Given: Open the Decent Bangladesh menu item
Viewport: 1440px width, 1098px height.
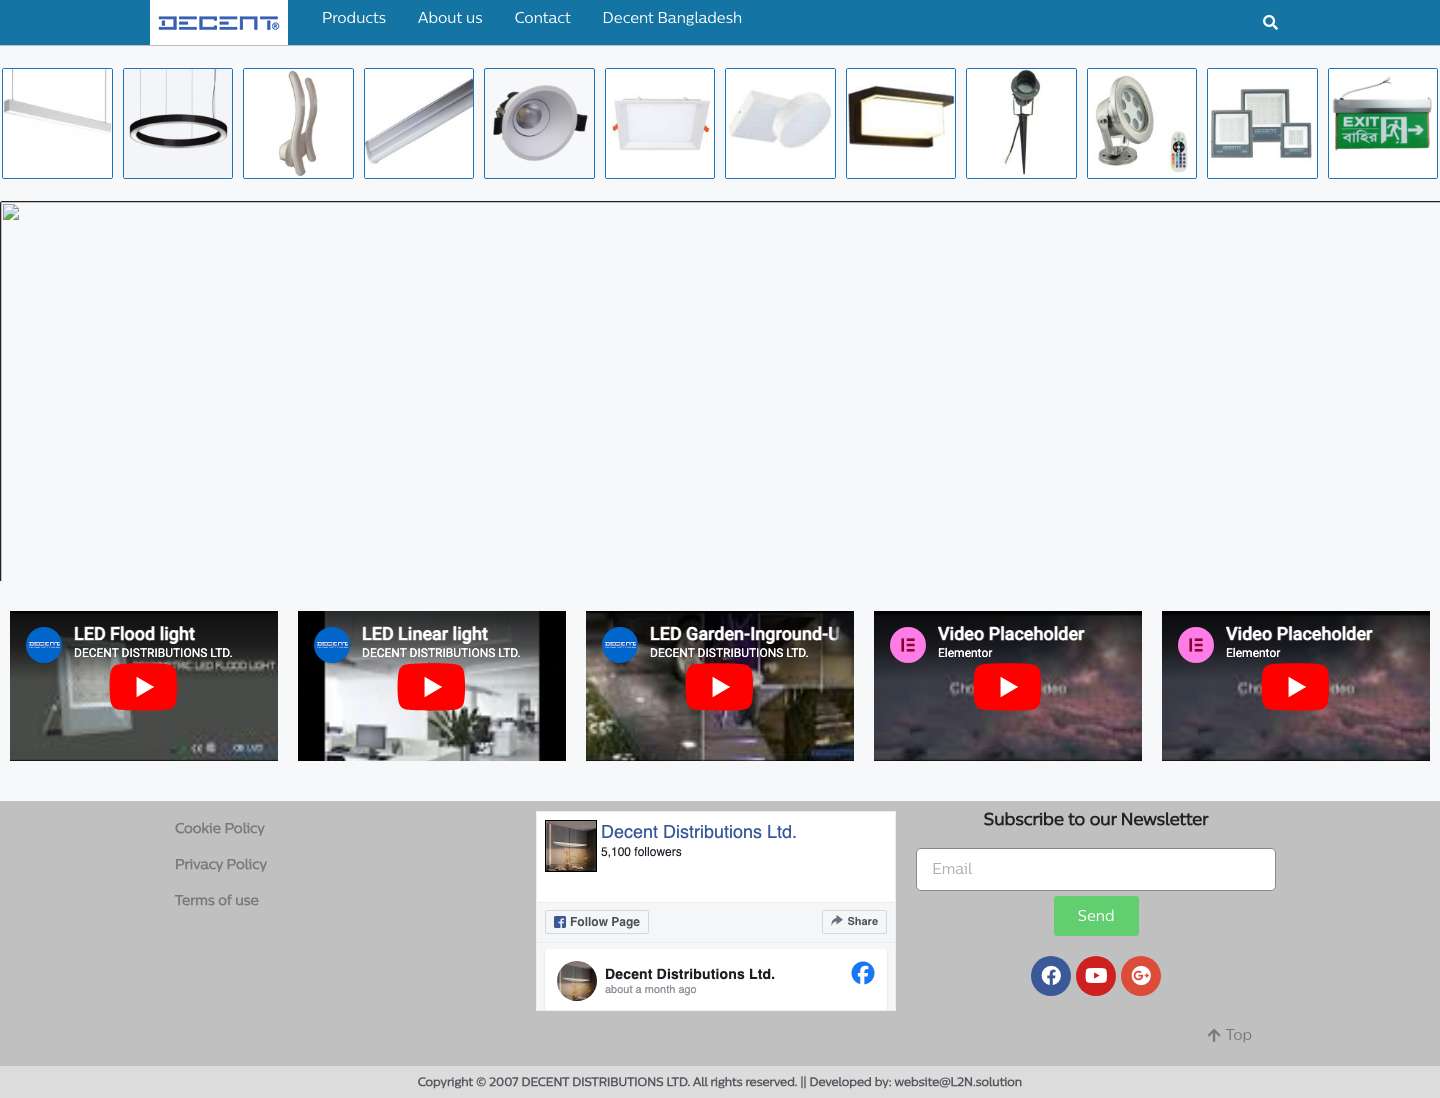Looking at the screenshot, I should tap(672, 18).
